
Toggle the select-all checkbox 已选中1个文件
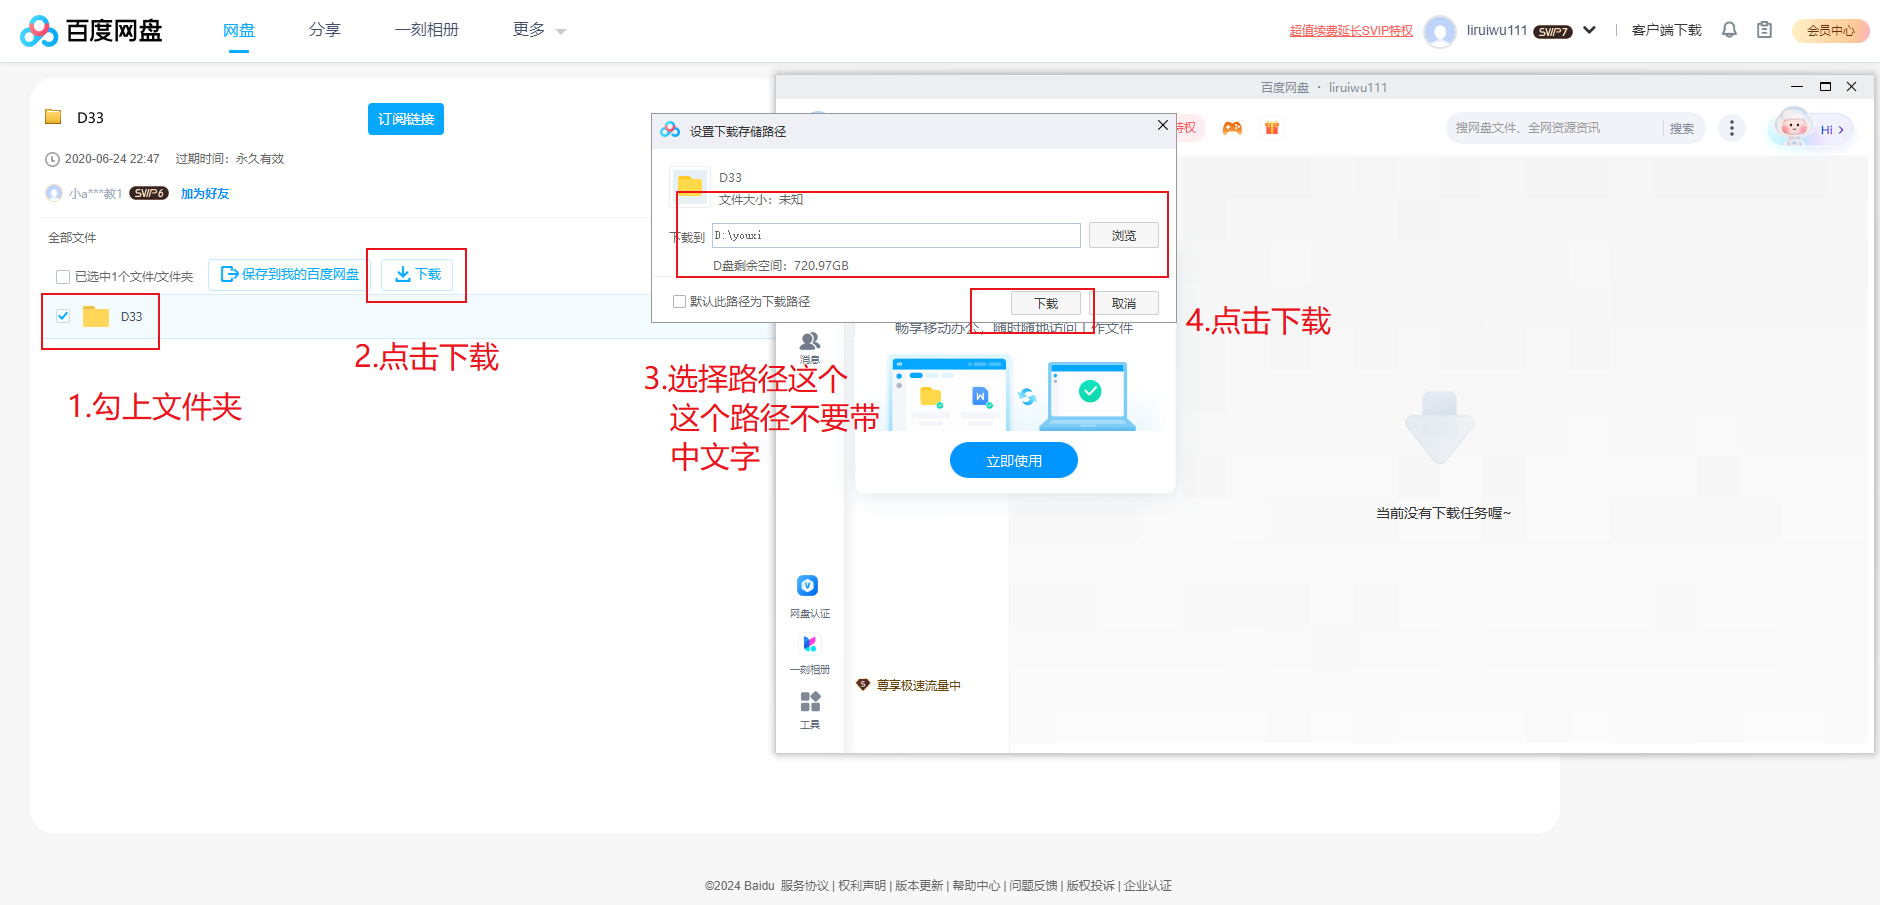63,277
